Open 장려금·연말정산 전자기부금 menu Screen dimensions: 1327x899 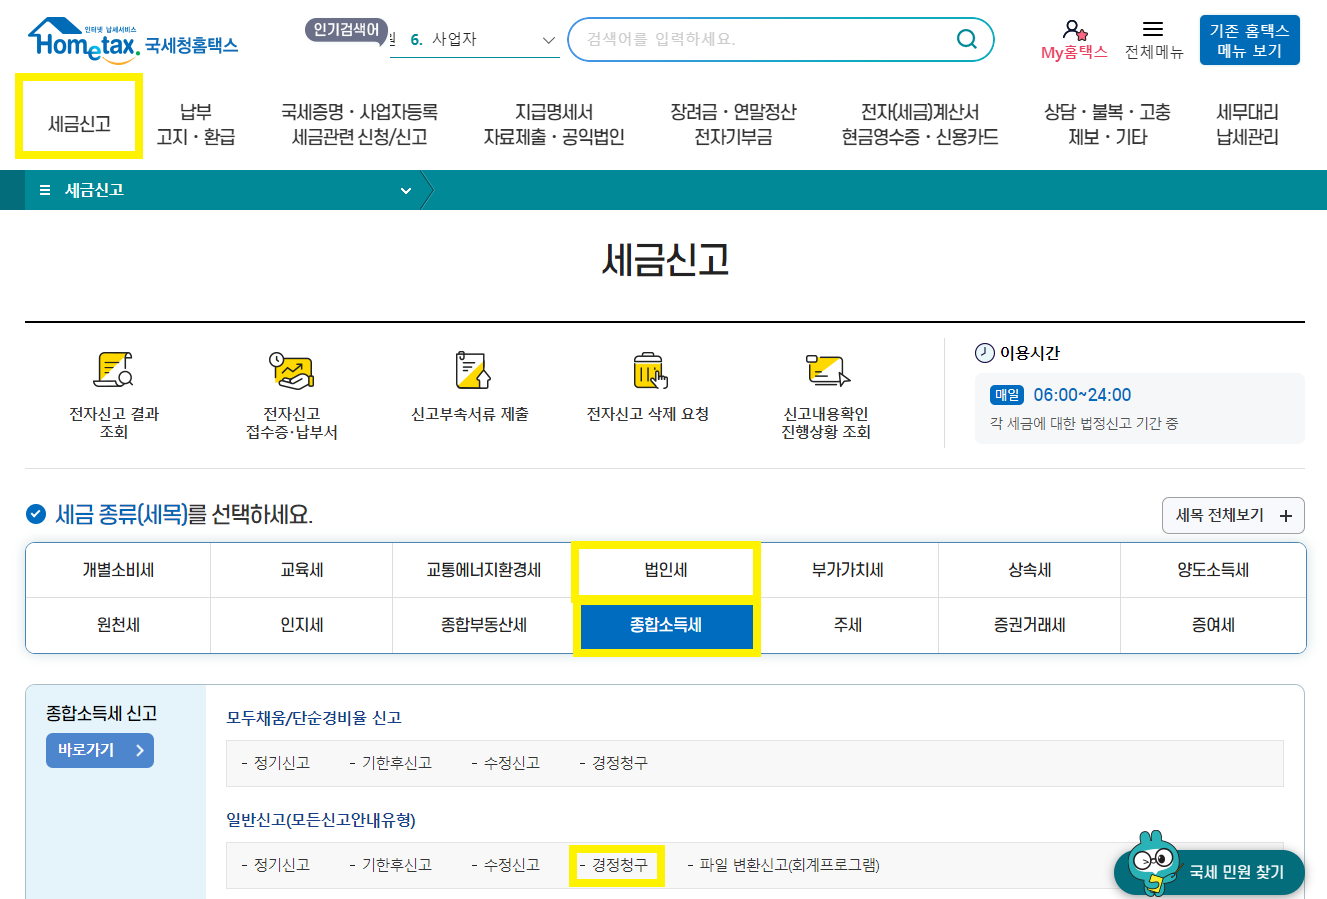[733, 124]
